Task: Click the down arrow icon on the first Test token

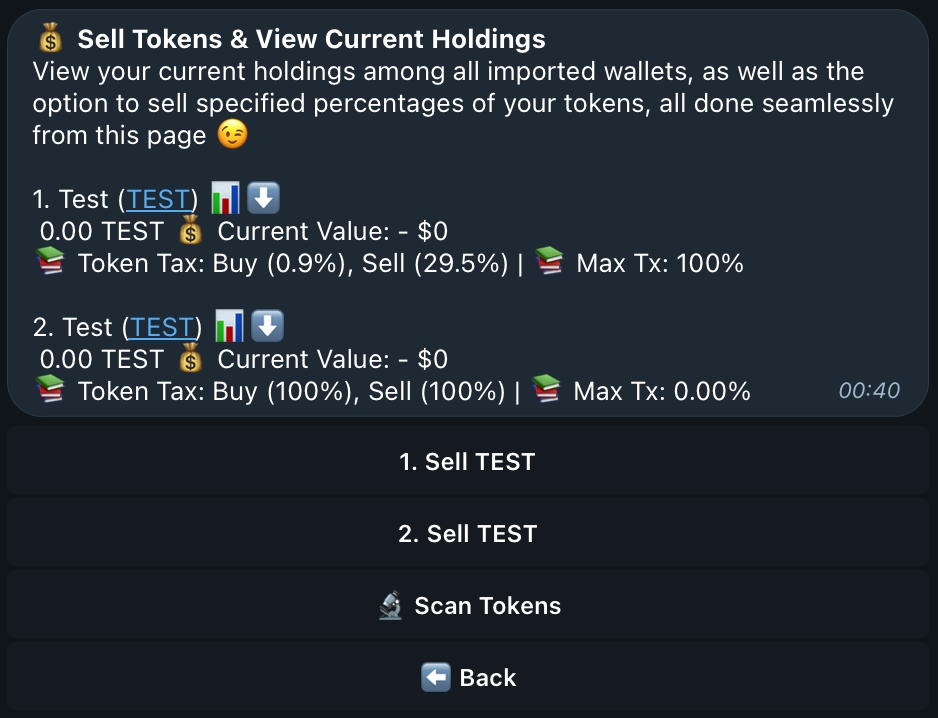Action: pos(262,198)
